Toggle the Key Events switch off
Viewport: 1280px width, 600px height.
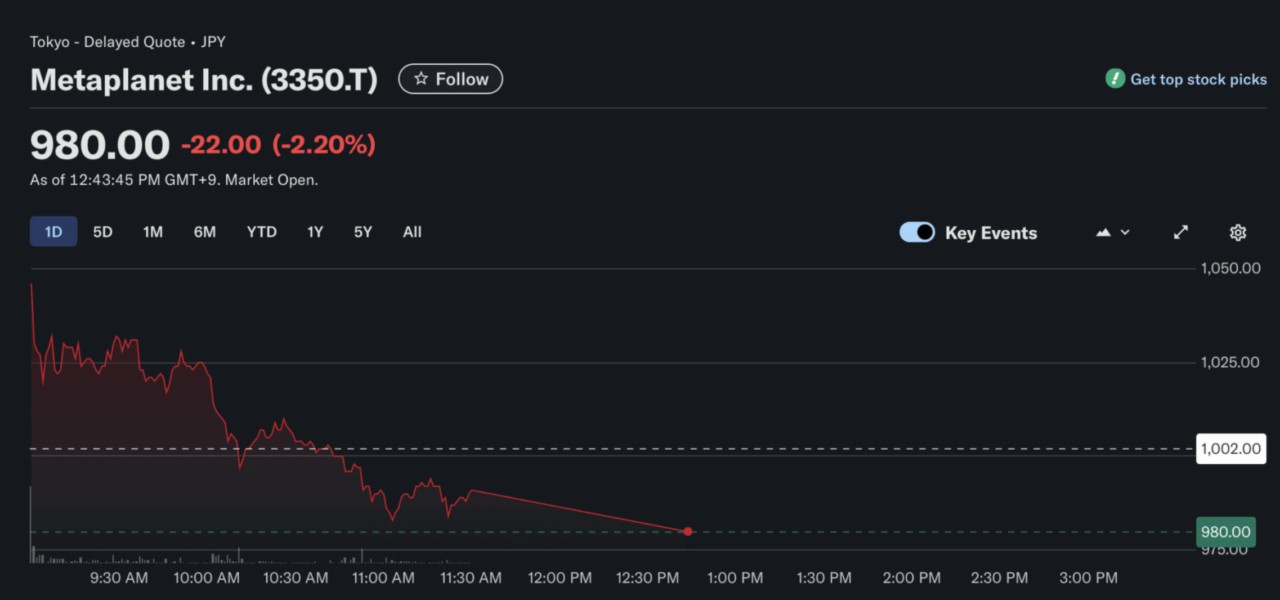[x=916, y=231]
